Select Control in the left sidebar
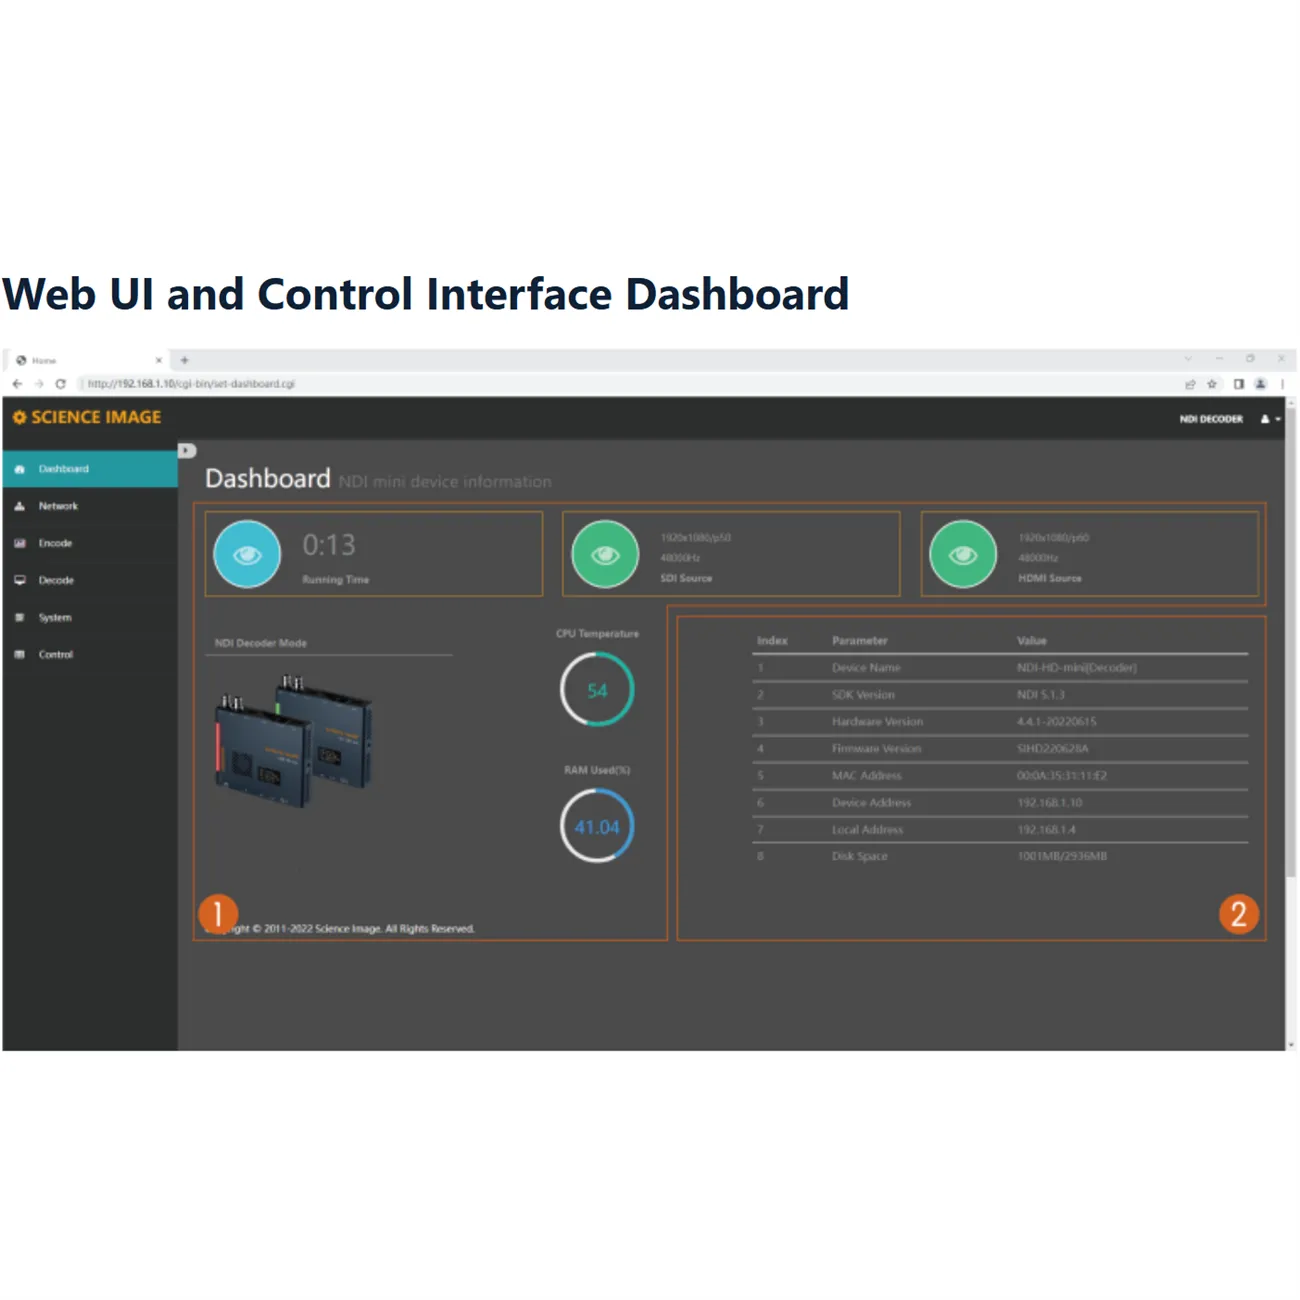 pos(56,654)
